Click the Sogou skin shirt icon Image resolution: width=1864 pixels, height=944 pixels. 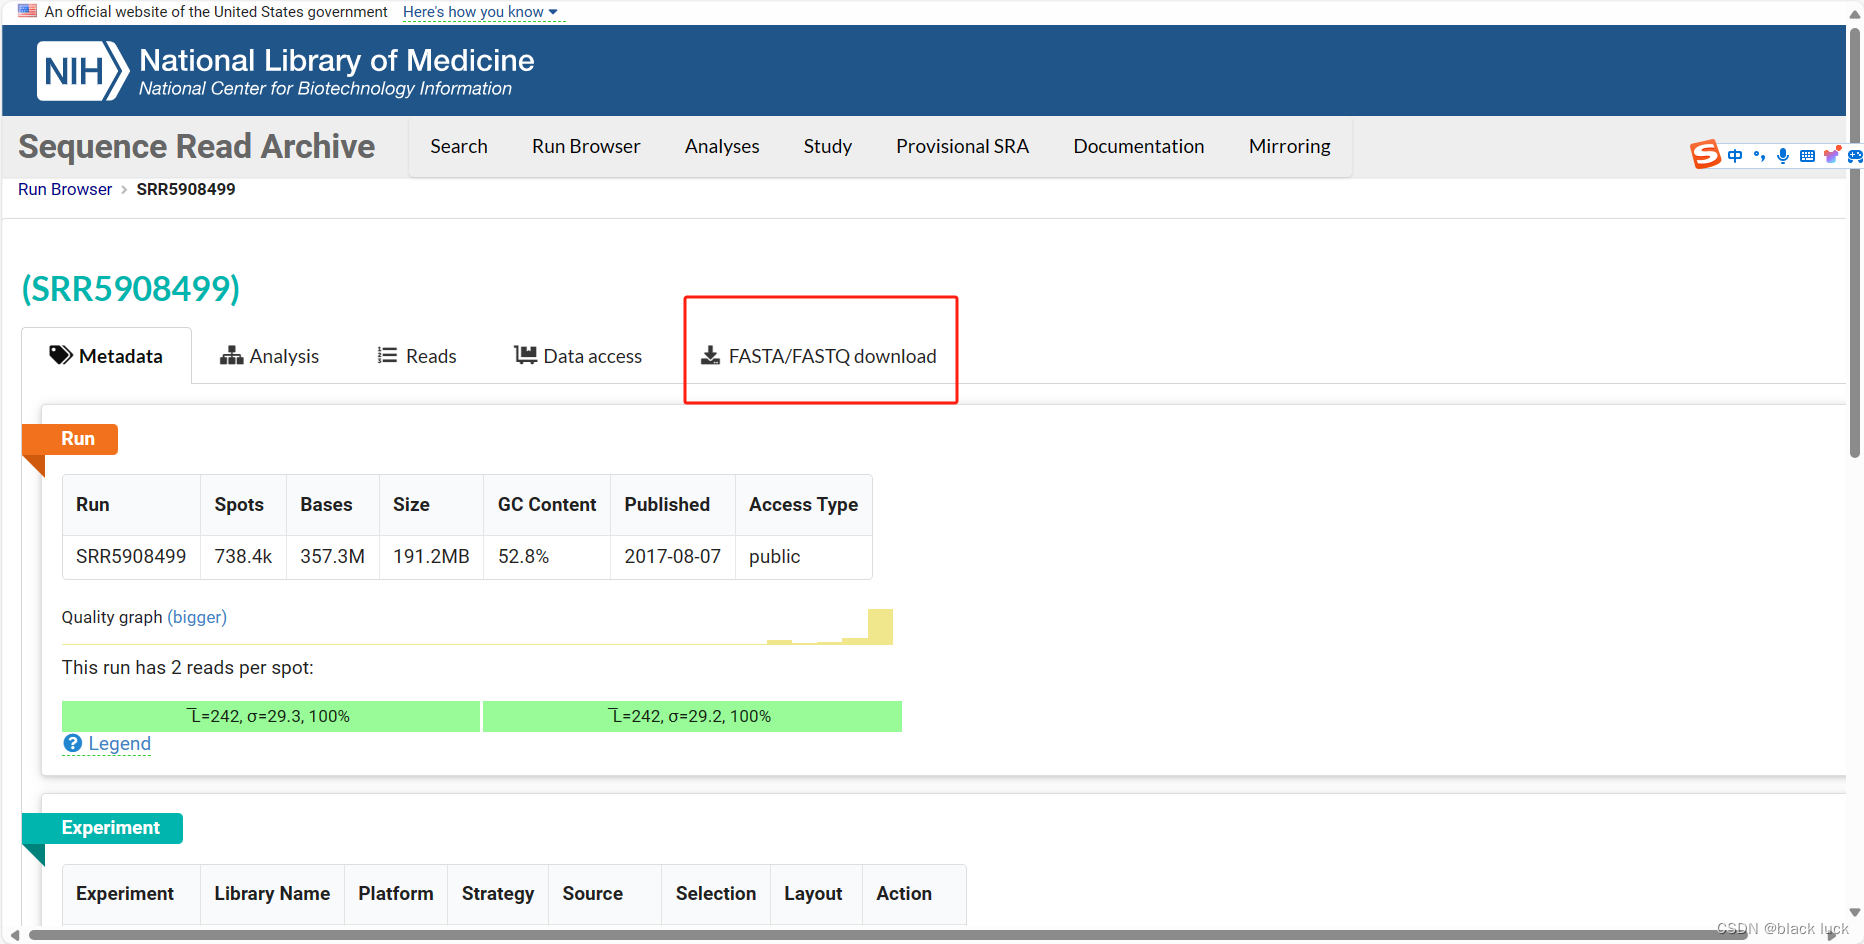pos(1831,155)
